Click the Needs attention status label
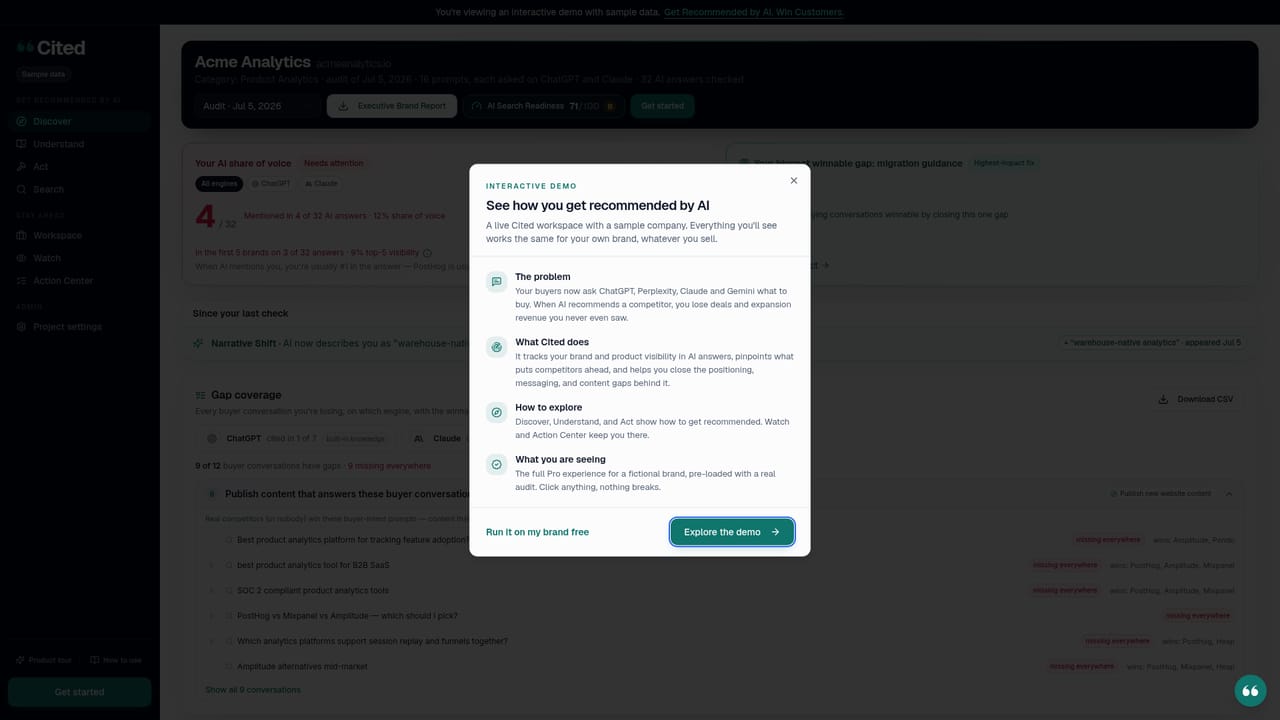 pos(334,163)
